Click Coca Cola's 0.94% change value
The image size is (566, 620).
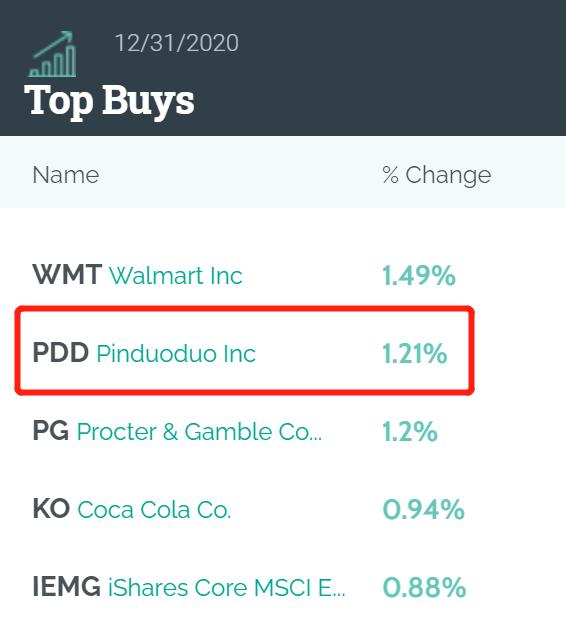point(423,509)
